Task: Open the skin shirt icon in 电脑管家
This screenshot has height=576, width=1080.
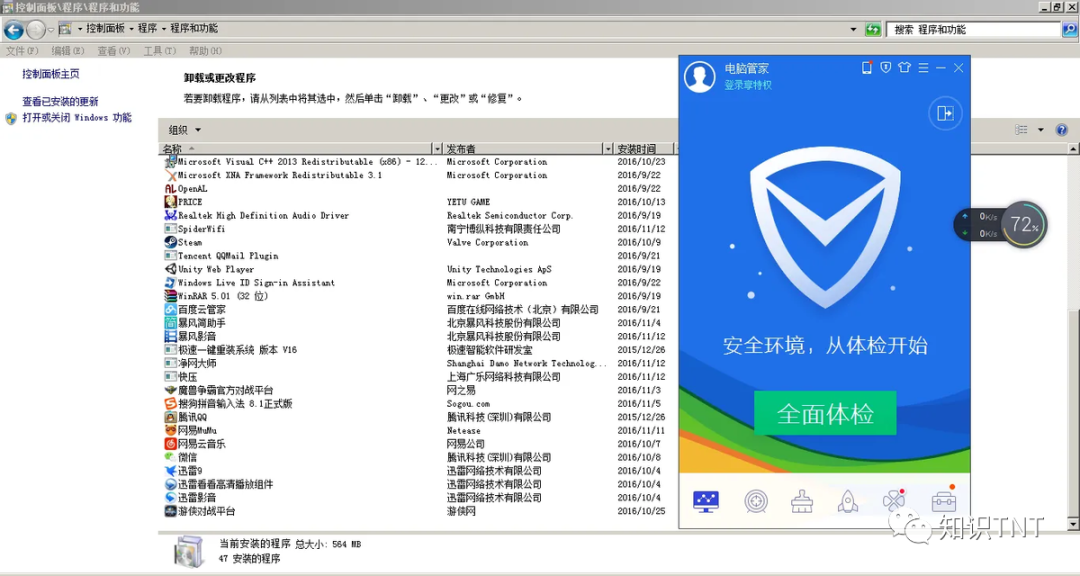Action: 904,68
